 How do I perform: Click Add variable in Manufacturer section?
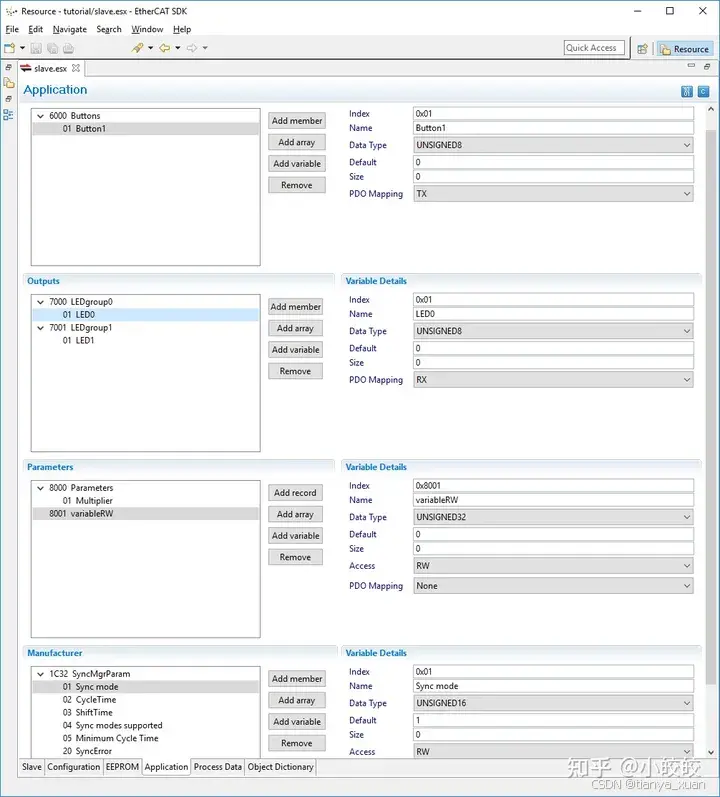(297, 721)
